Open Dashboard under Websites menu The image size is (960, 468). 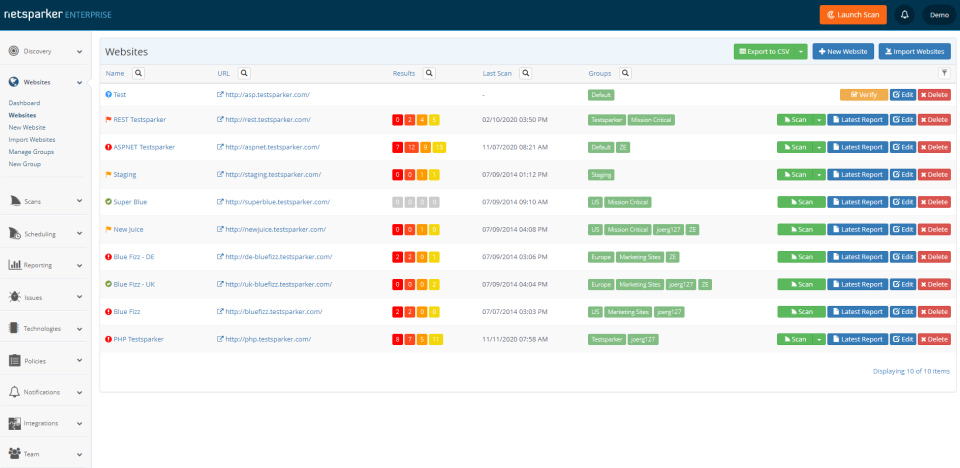tap(24, 103)
